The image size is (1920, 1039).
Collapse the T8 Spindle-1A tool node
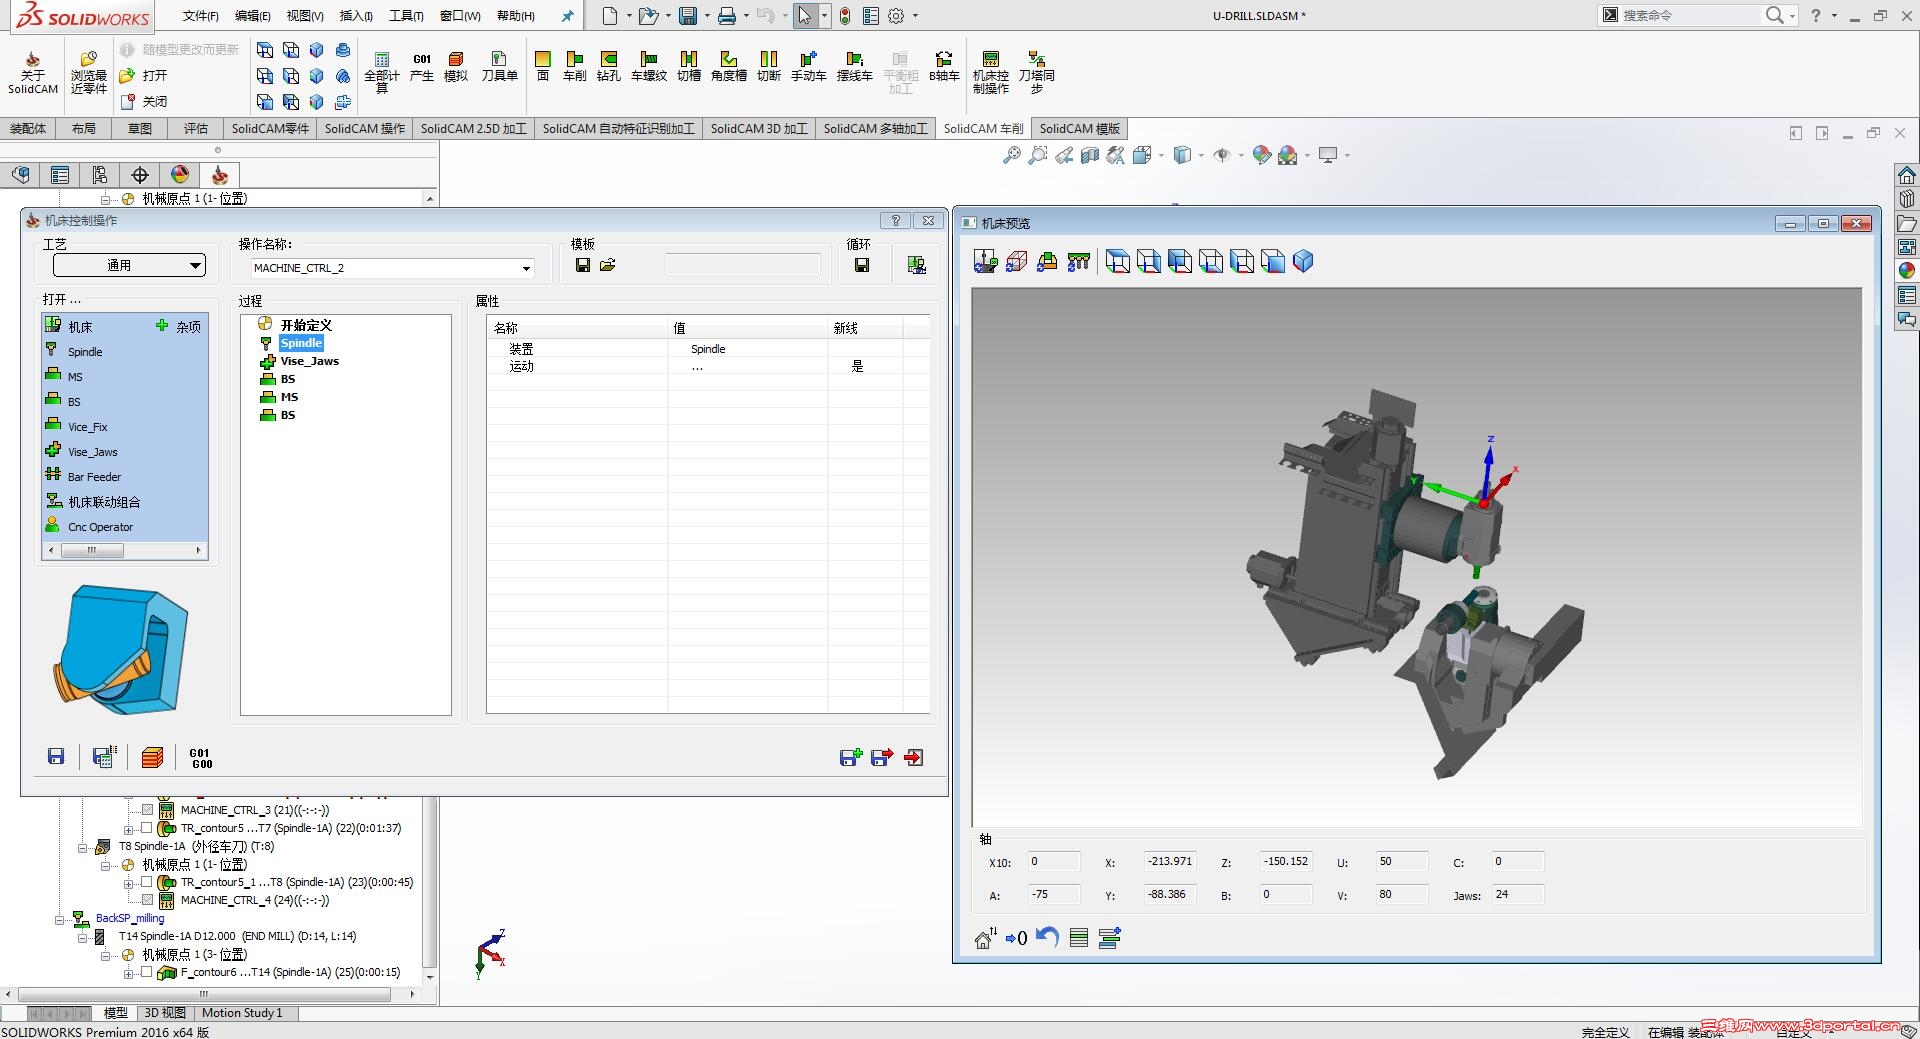(x=82, y=847)
